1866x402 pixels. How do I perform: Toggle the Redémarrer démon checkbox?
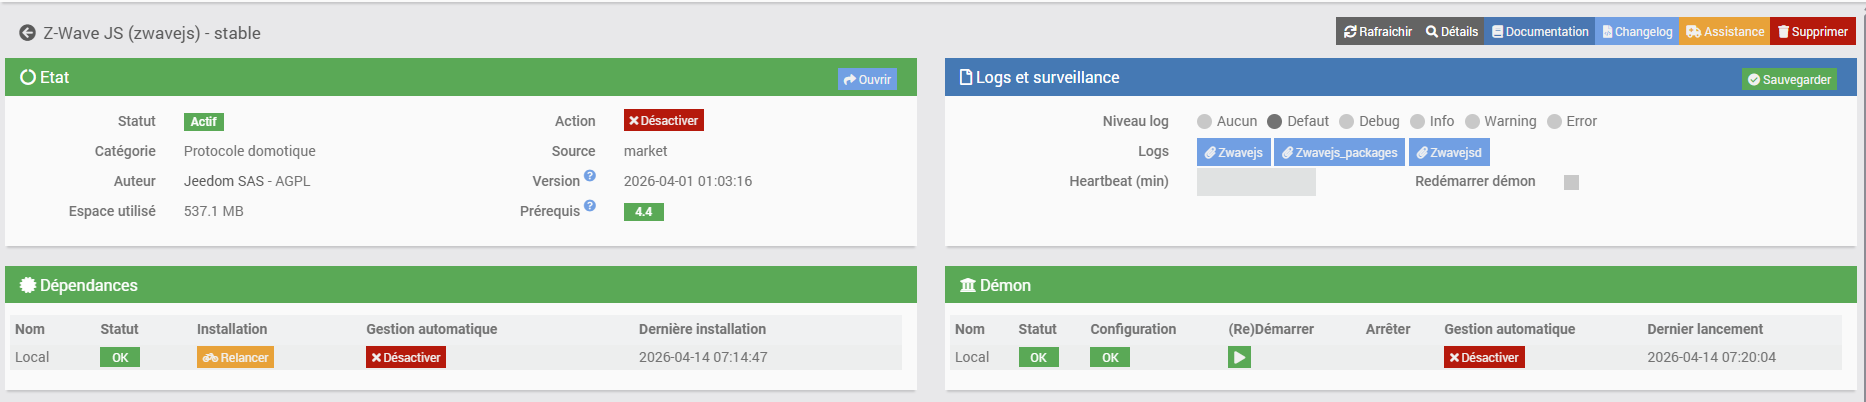pos(1571,182)
